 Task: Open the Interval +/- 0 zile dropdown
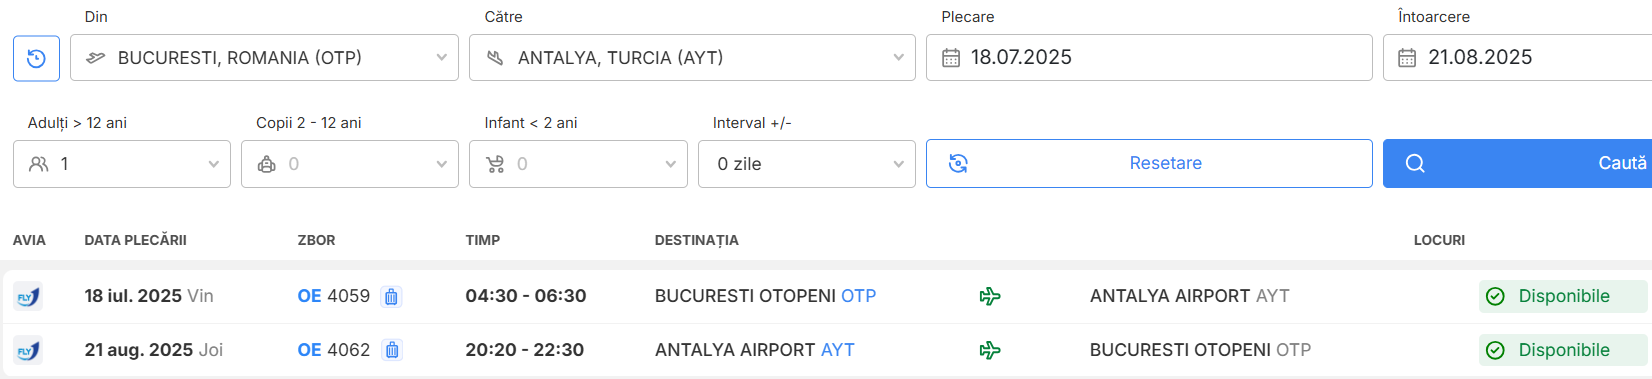(807, 164)
